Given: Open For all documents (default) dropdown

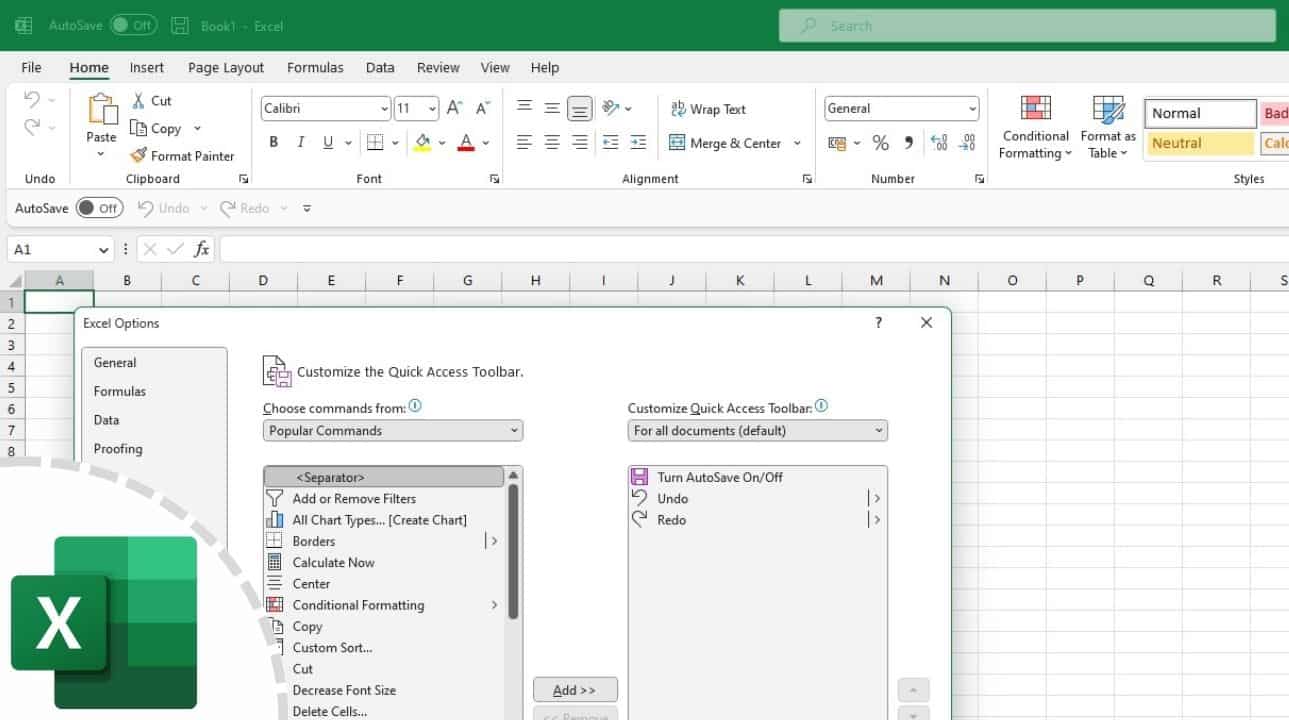Looking at the screenshot, I should pyautogui.click(x=758, y=431).
